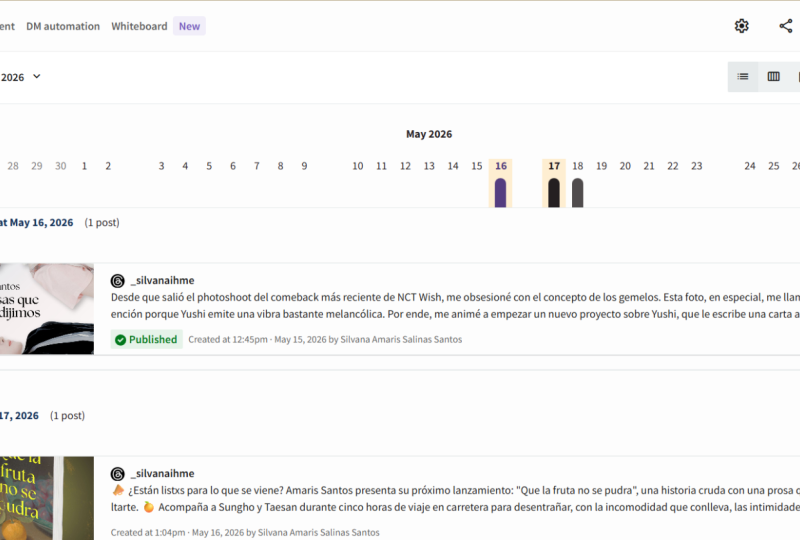This screenshot has width=800, height=540.
Task: Open the DM automation tab
Action: coord(63,26)
